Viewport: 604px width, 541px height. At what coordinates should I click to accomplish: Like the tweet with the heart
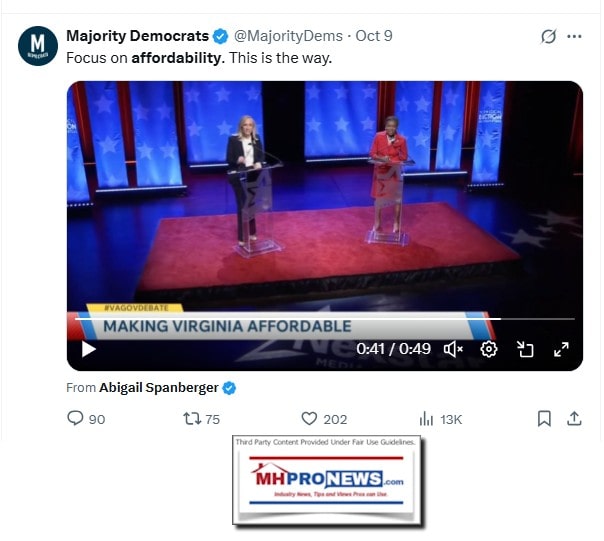tap(309, 419)
